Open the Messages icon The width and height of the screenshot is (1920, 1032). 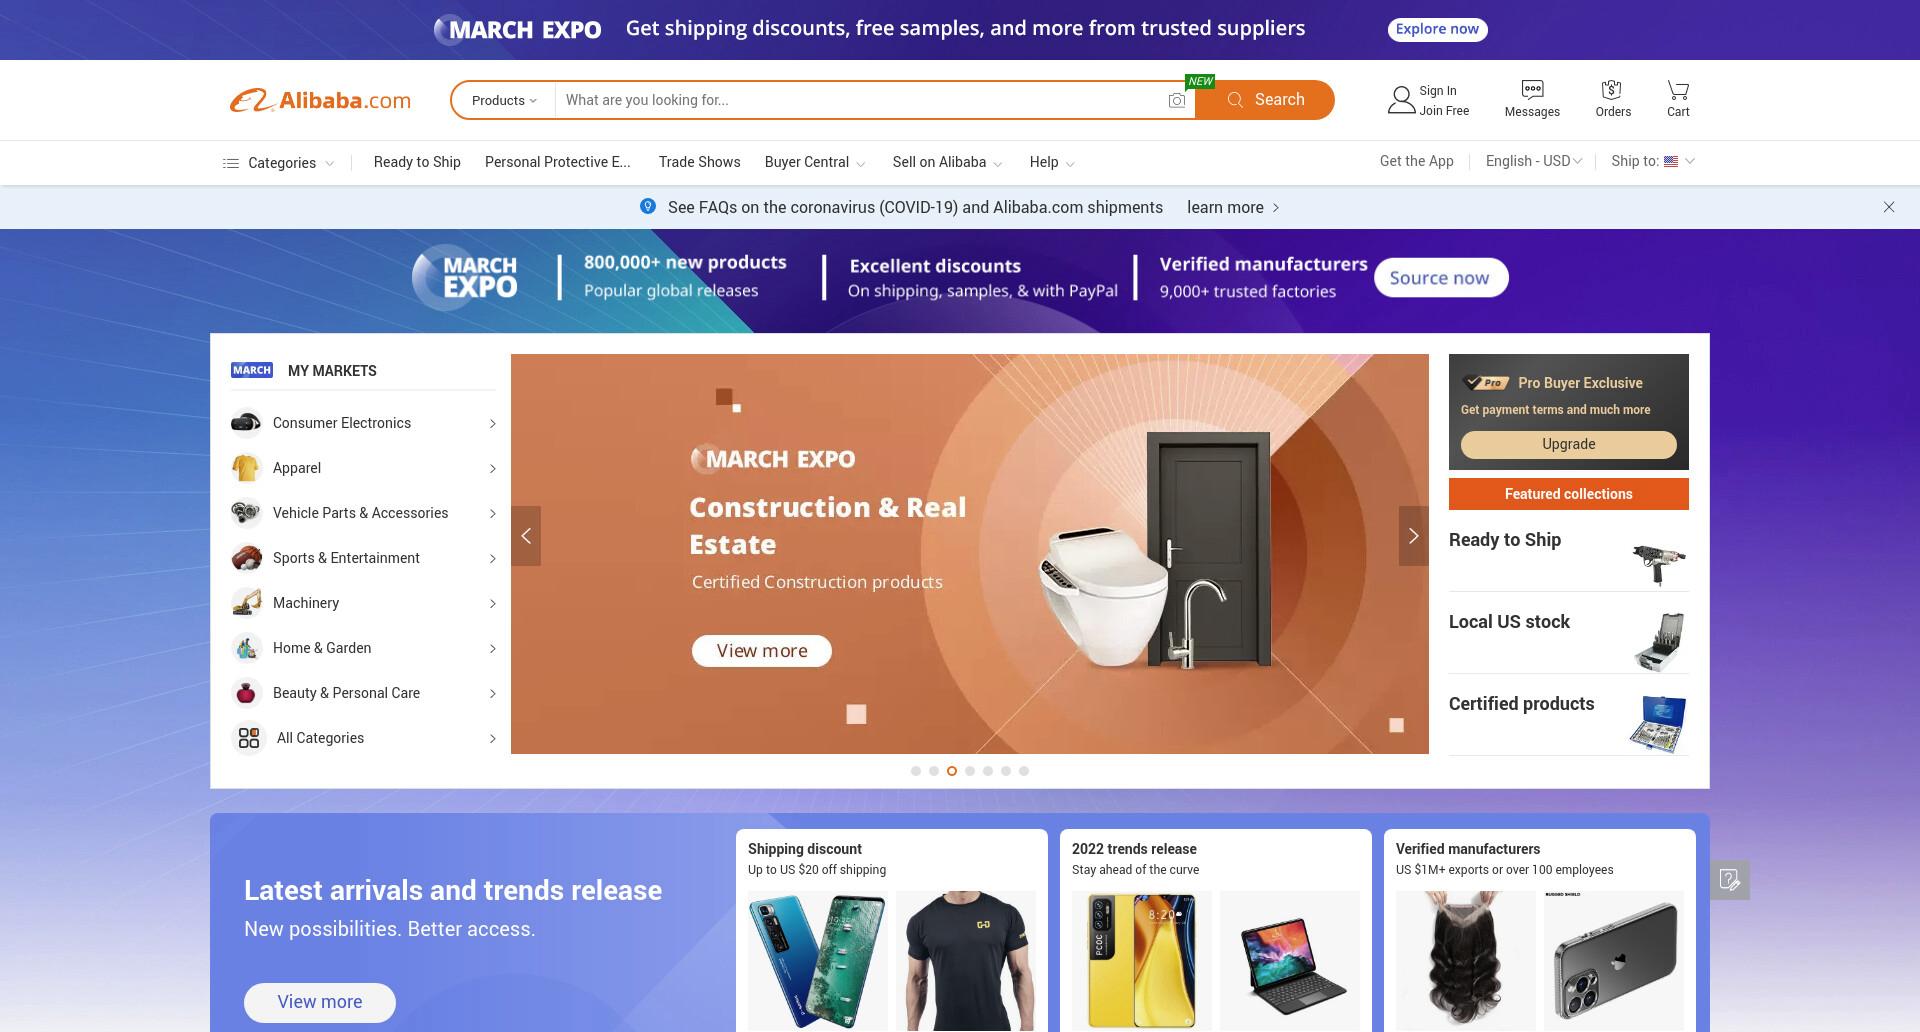[x=1532, y=89]
